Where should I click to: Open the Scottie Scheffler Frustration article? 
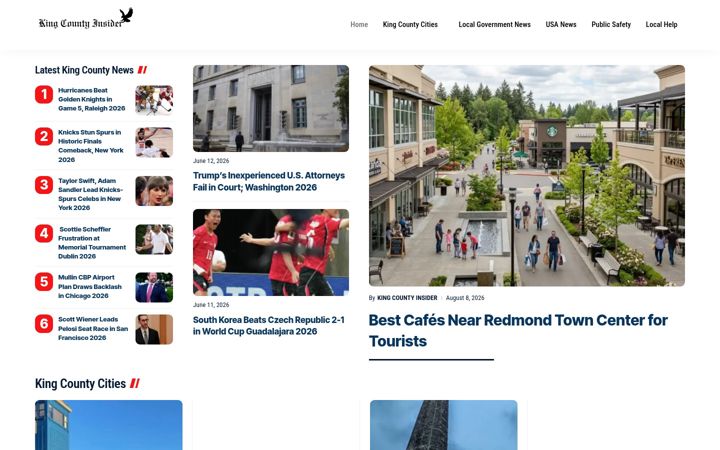pyautogui.click(x=92, y=242)
